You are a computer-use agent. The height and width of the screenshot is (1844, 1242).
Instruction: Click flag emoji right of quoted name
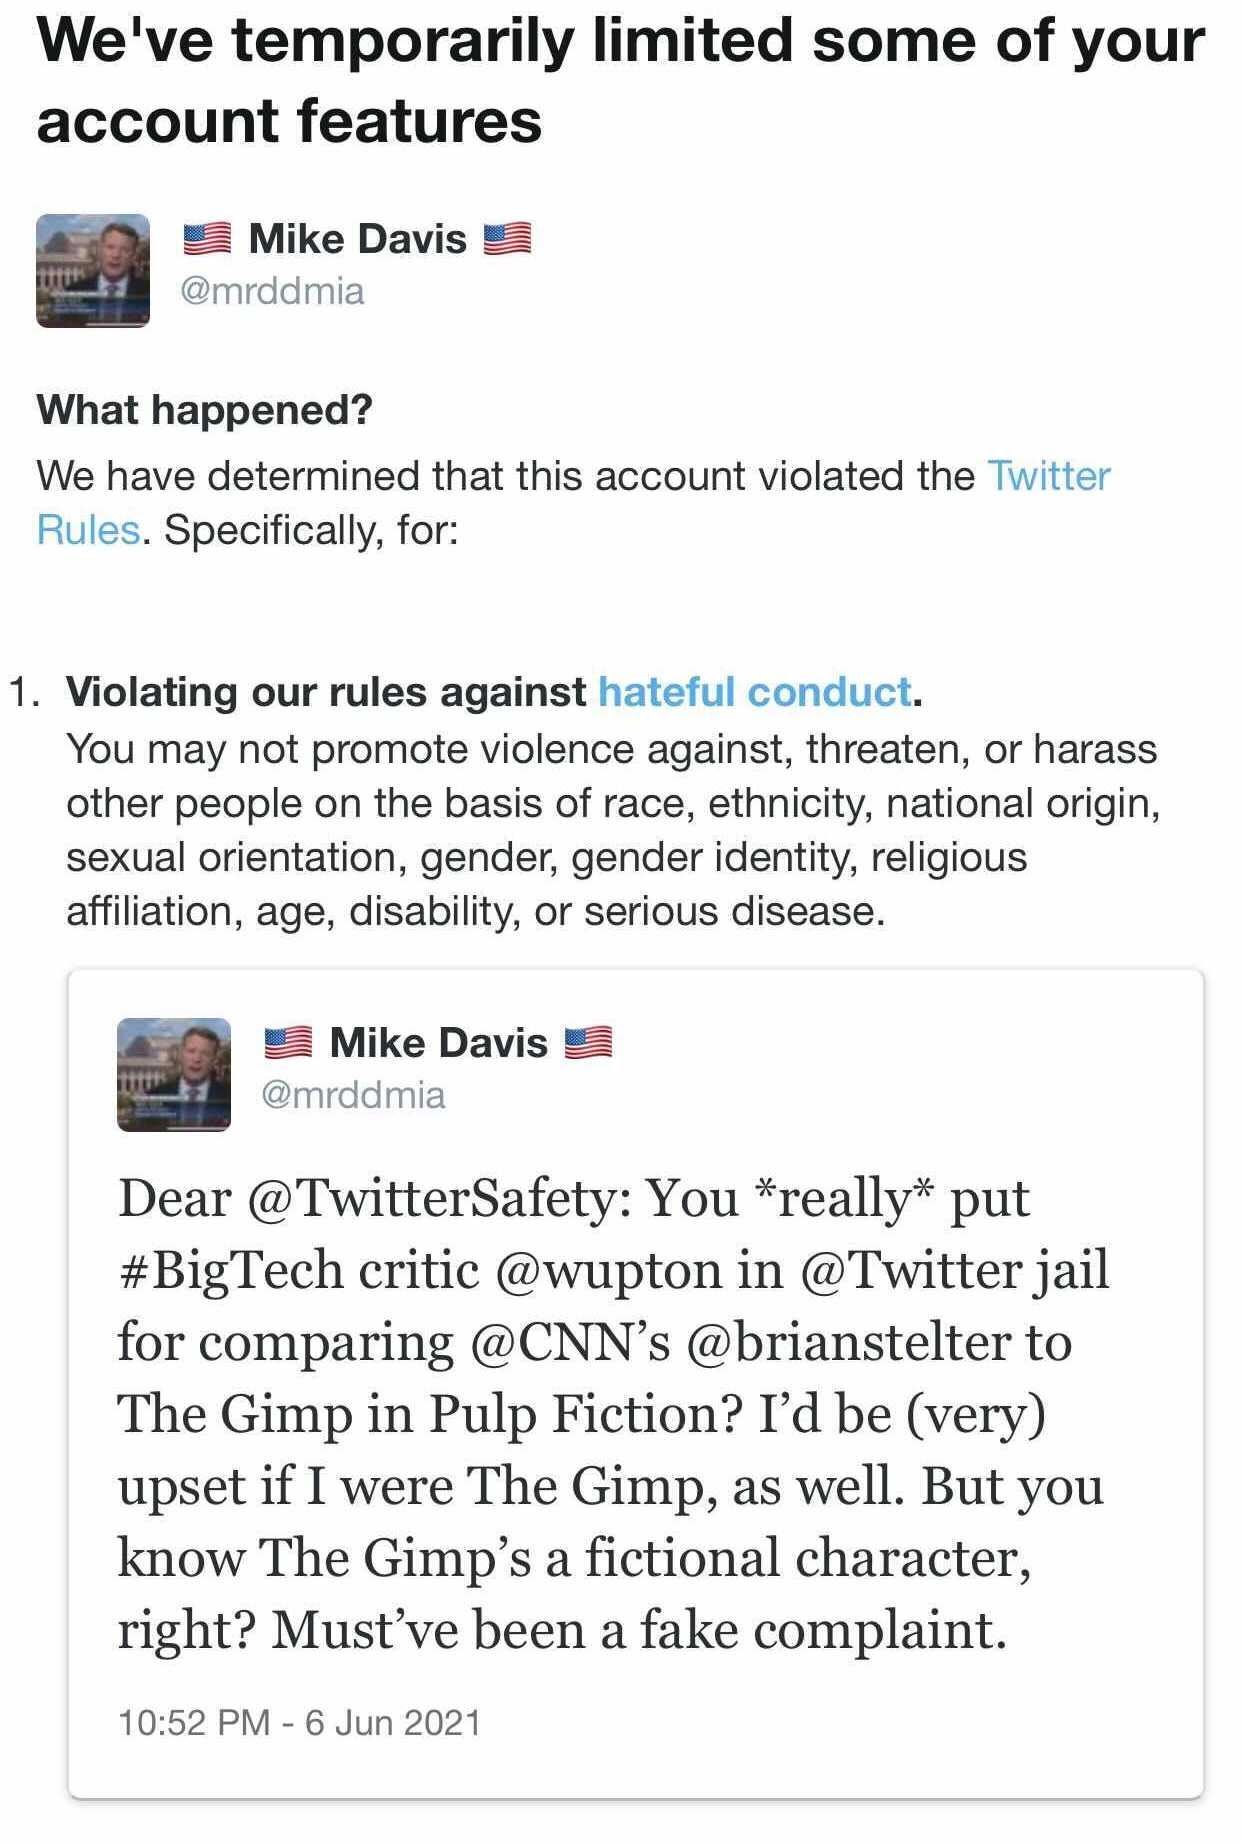tap(588, 1044)
